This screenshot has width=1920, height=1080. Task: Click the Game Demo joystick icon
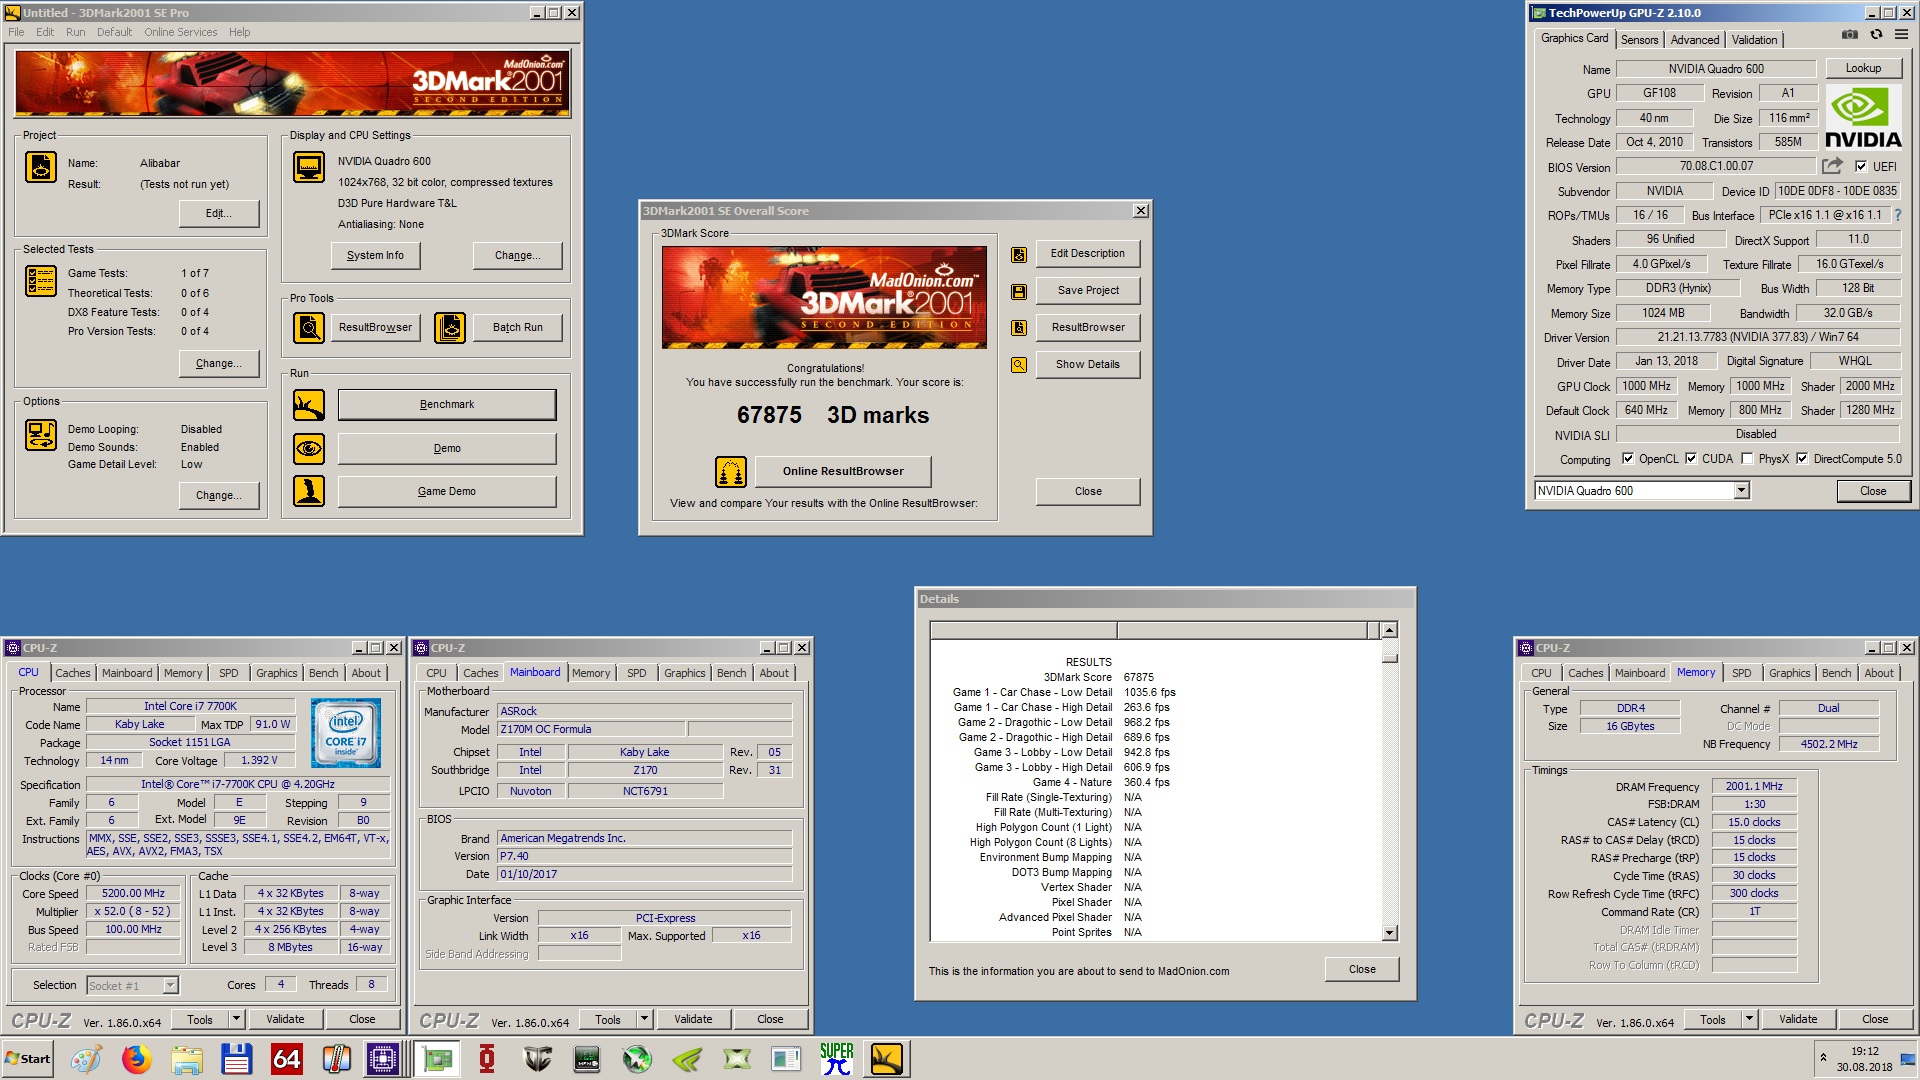(309, 491)
